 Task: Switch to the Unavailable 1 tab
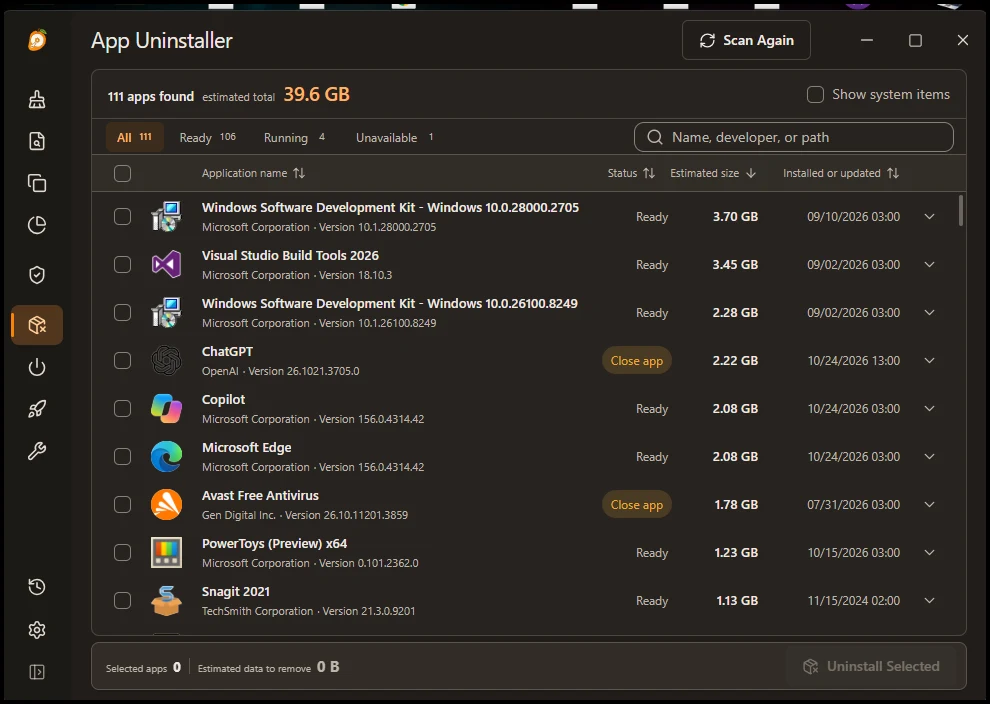[x=395, y=137]
